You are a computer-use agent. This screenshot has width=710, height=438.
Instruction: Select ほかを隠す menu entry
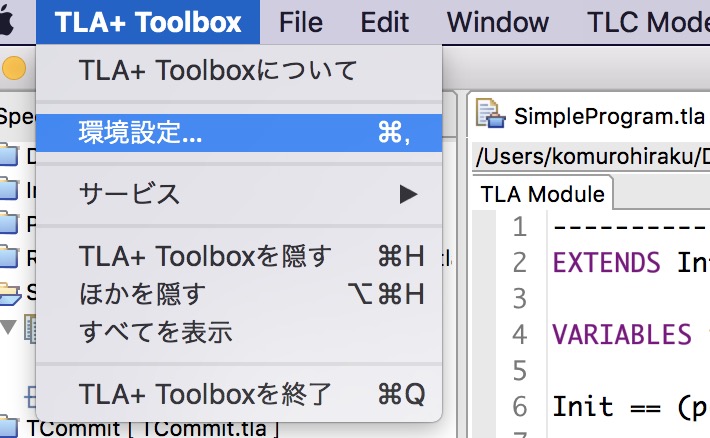pos(239,294)
